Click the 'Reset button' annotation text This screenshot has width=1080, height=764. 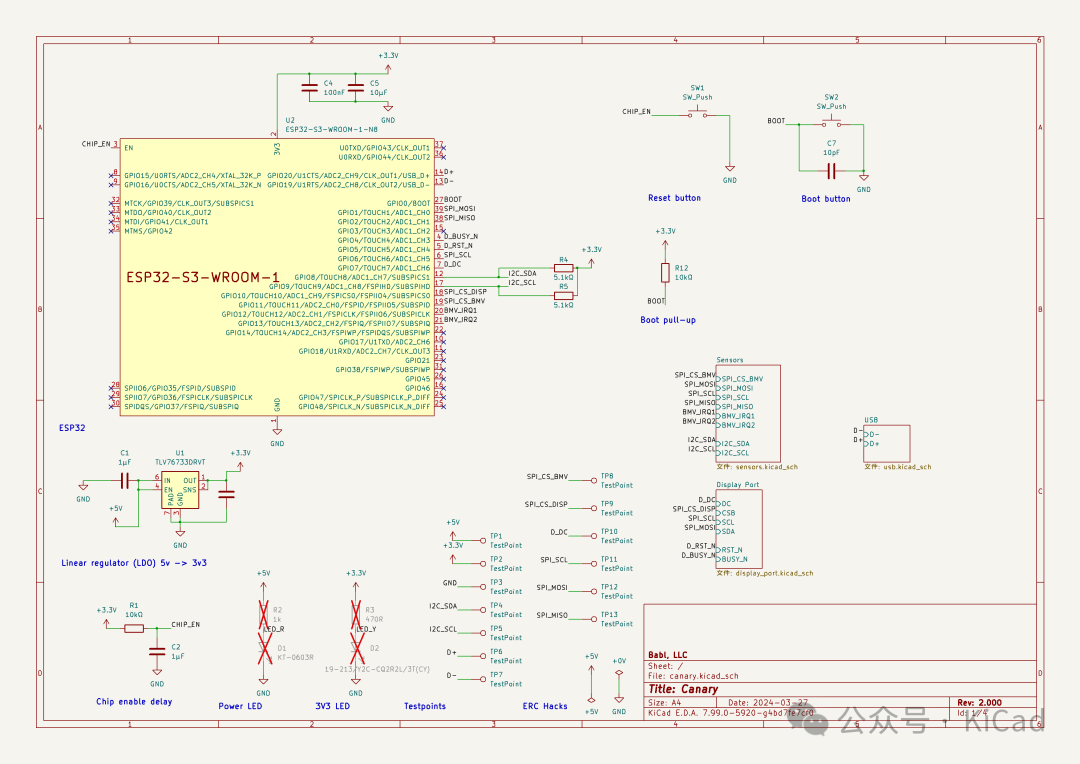point(674,198)
